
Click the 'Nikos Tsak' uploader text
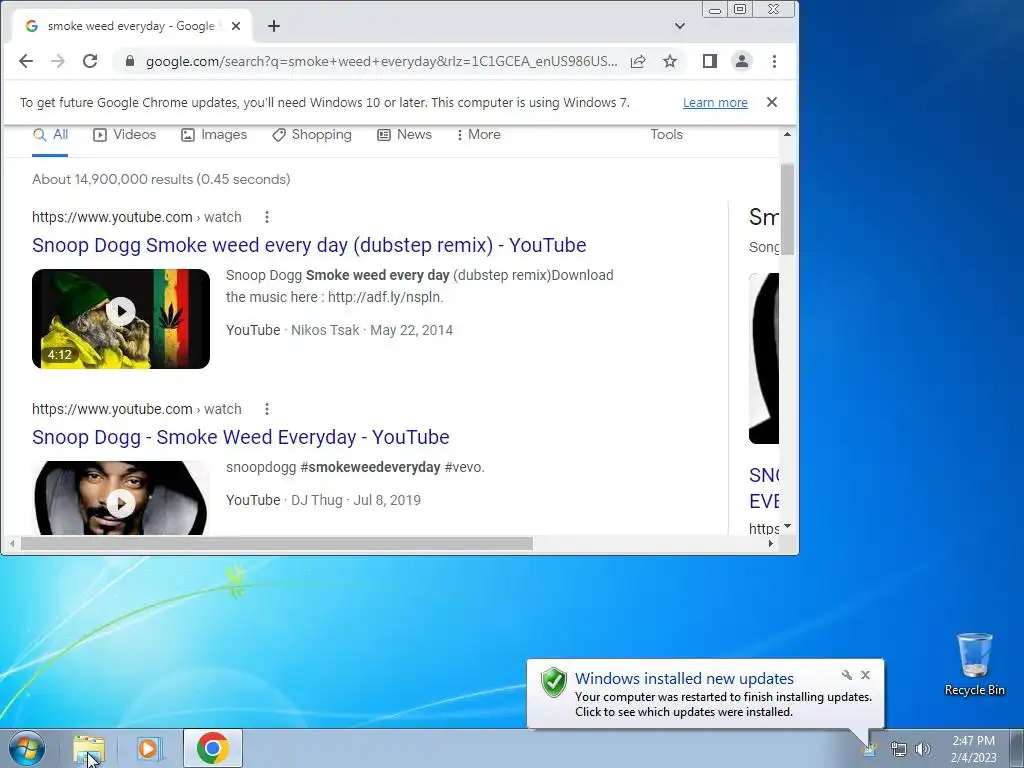click(325, 330)
